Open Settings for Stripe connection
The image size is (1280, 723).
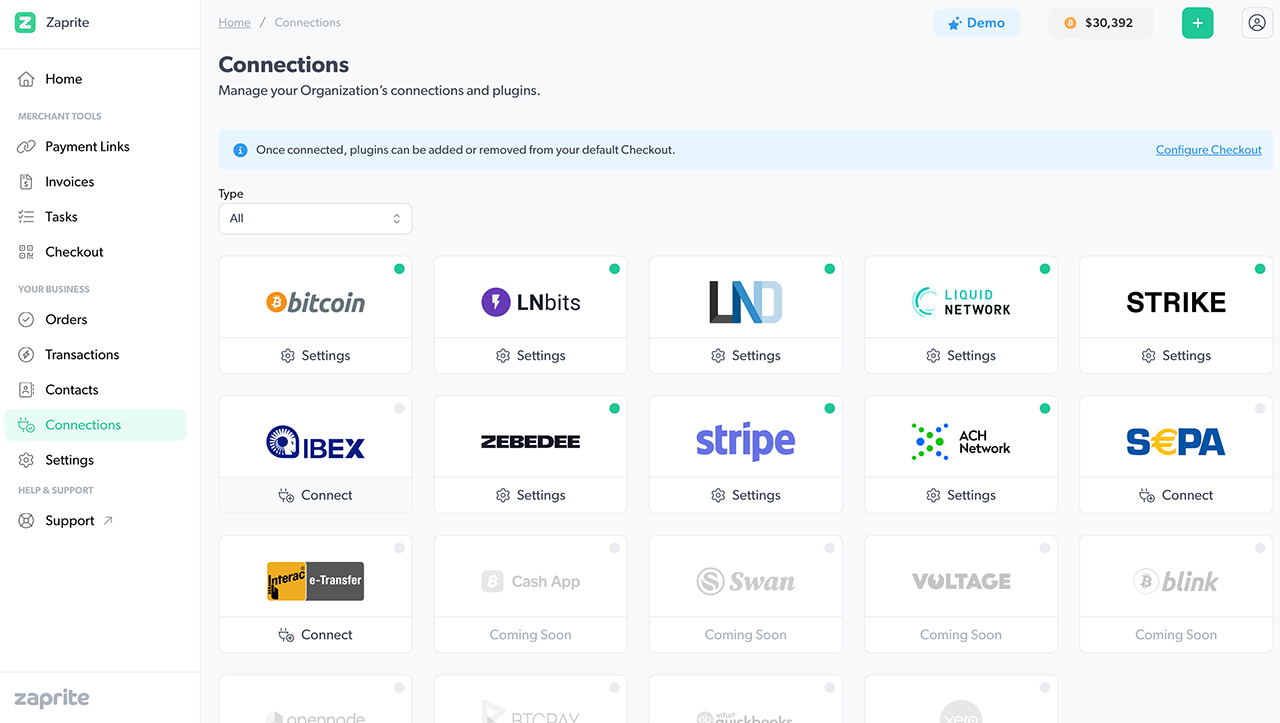745,496
